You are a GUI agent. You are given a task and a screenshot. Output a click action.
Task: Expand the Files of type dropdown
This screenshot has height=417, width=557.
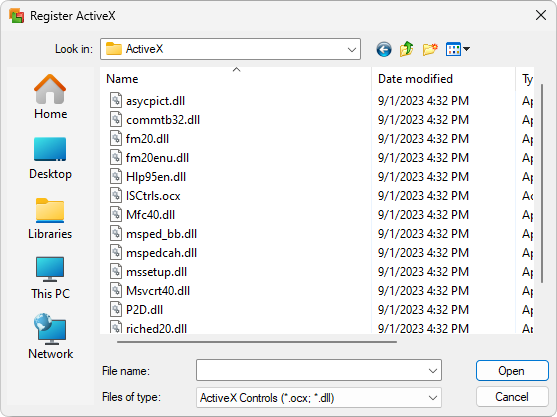pyautogui.click(x=433, y=398)
